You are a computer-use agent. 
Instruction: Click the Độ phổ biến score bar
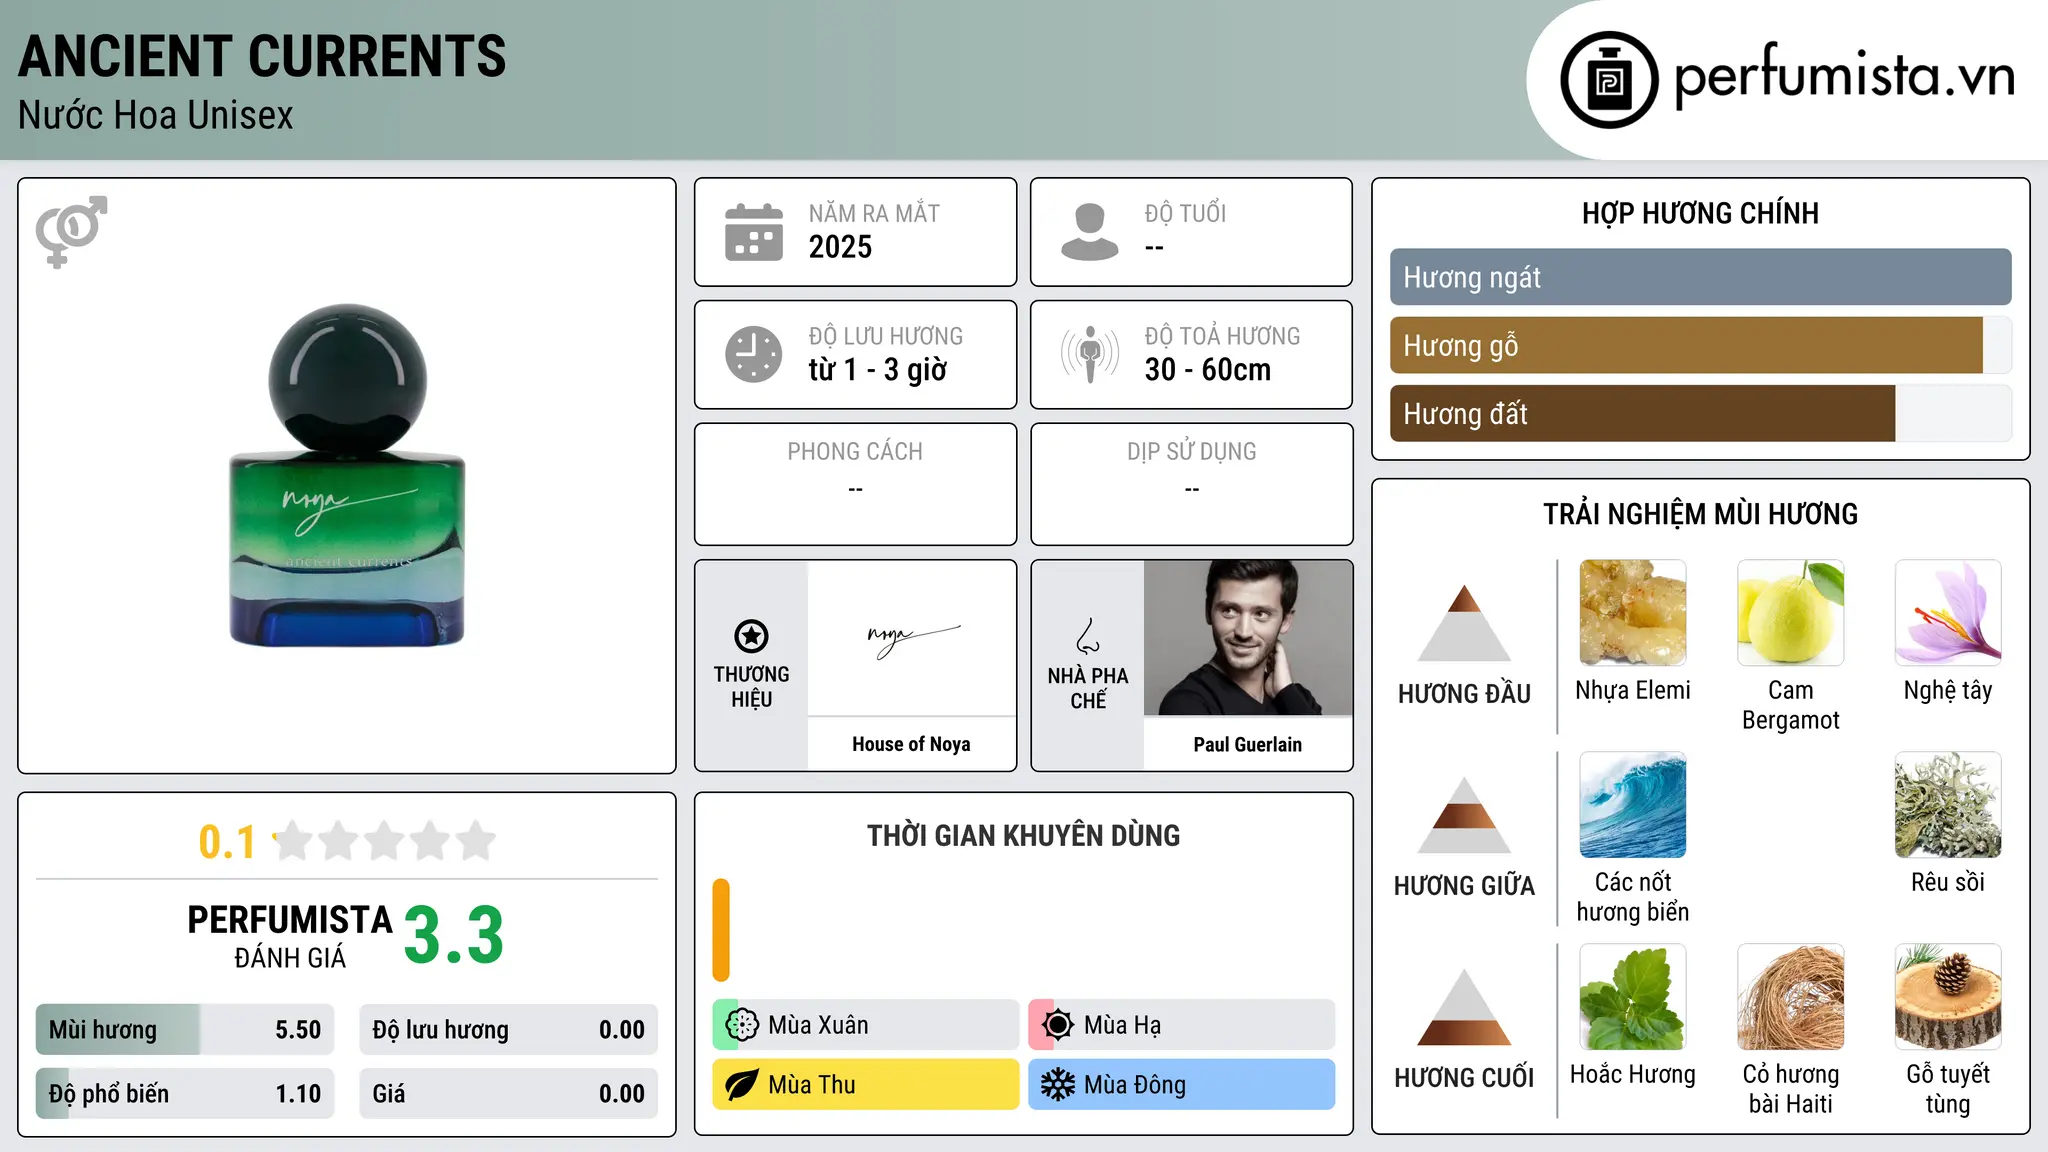click(185, 1094)
